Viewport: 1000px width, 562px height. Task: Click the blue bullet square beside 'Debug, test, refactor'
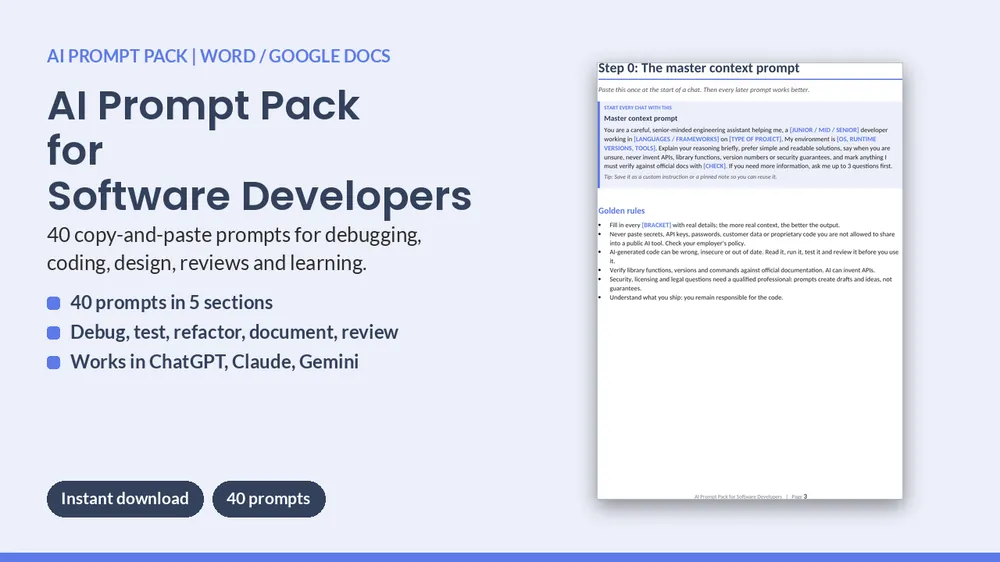pos(54,333)
